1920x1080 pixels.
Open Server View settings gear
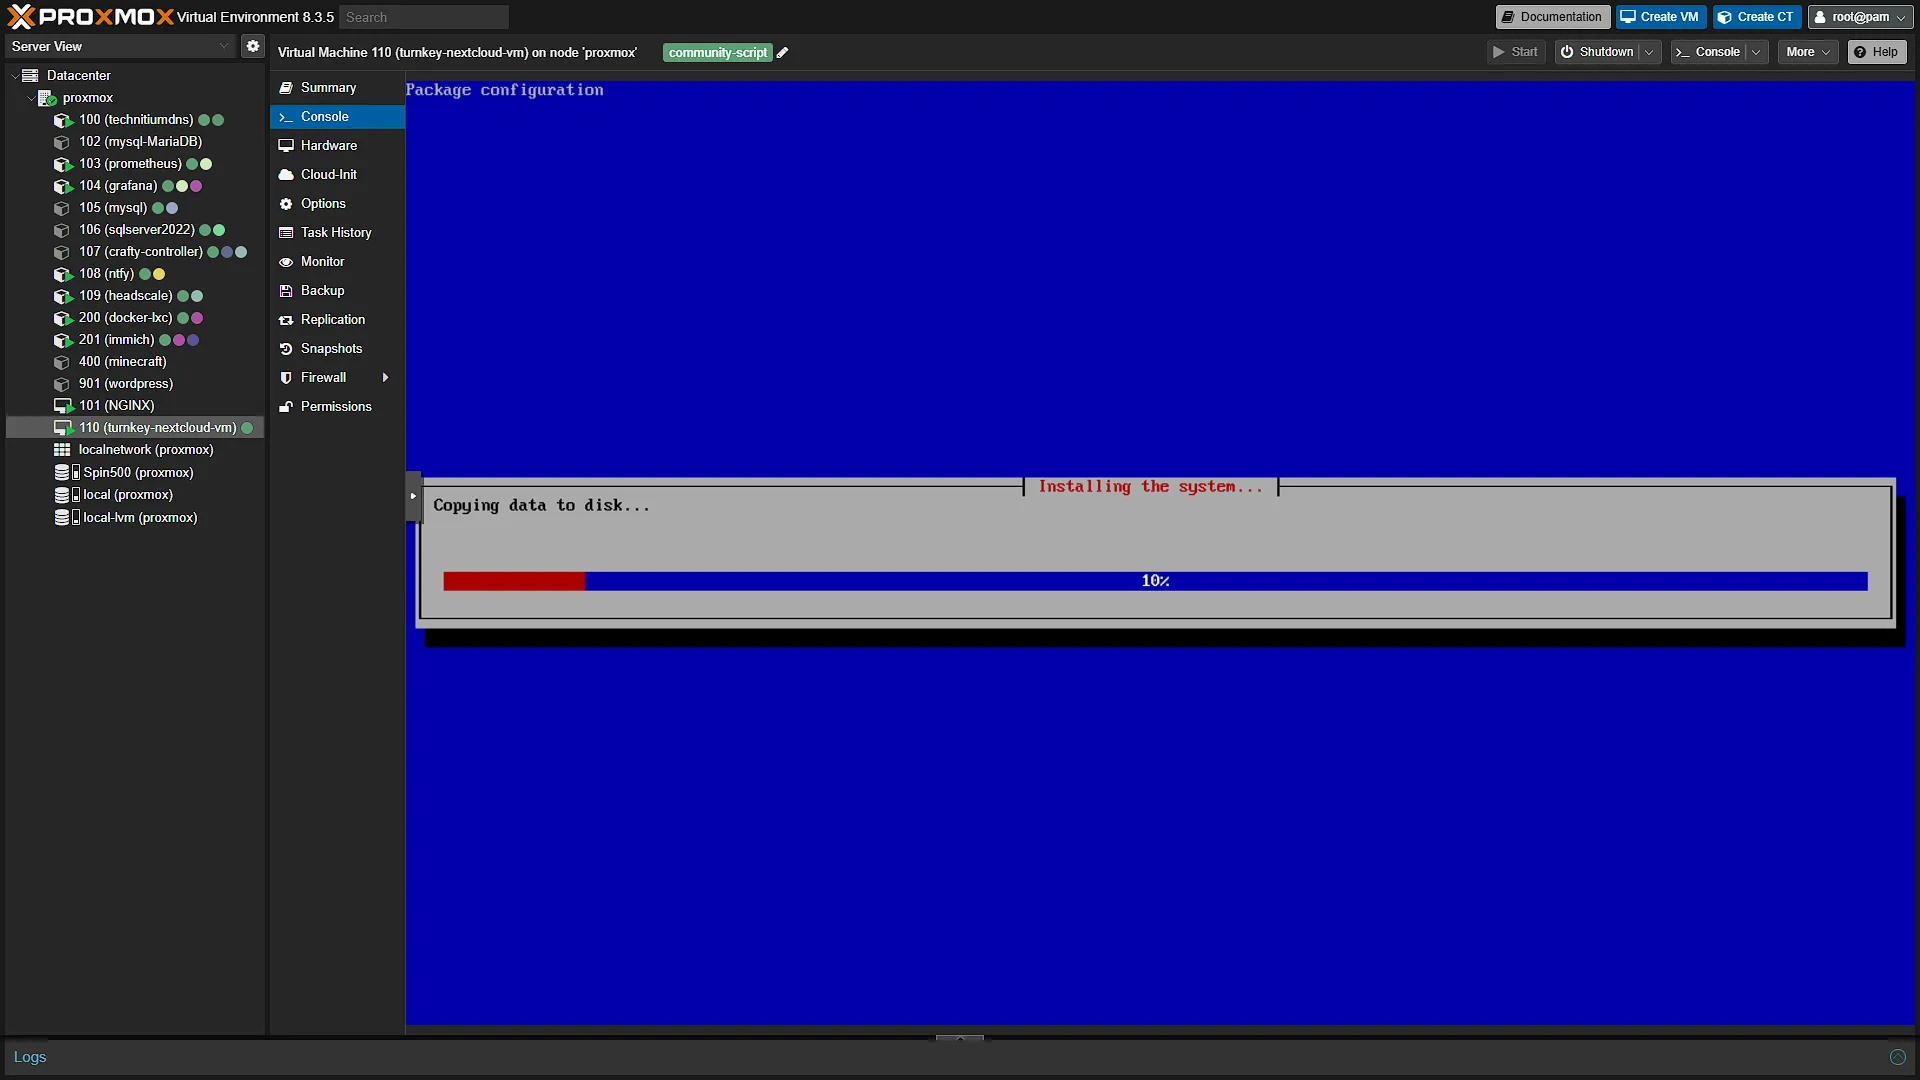point(253,46)
